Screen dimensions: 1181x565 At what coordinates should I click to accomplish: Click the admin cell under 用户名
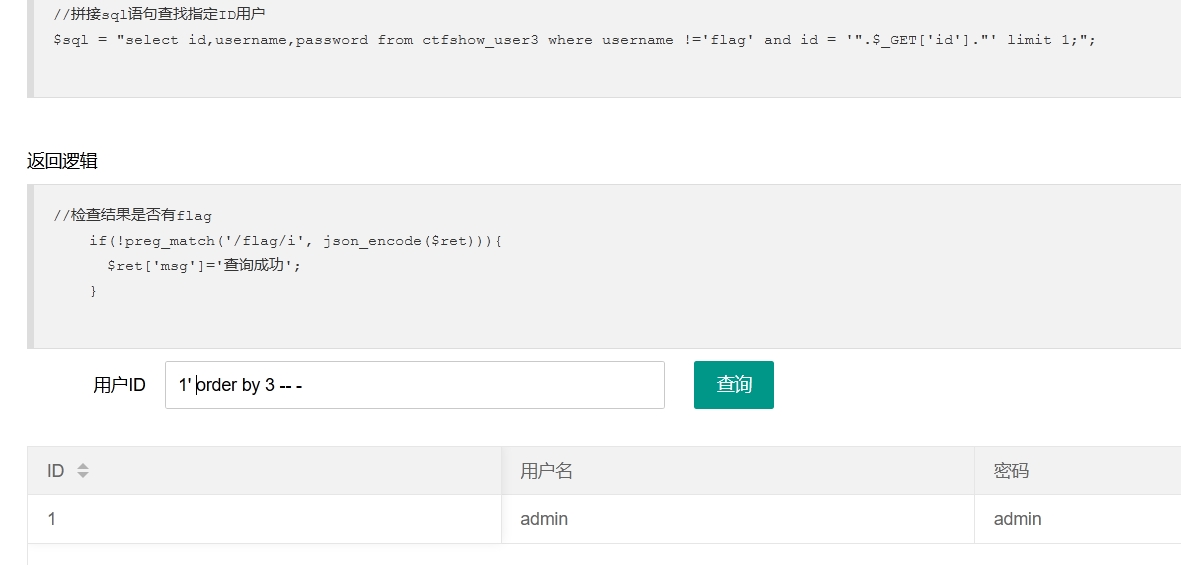(x=737, y=519)
